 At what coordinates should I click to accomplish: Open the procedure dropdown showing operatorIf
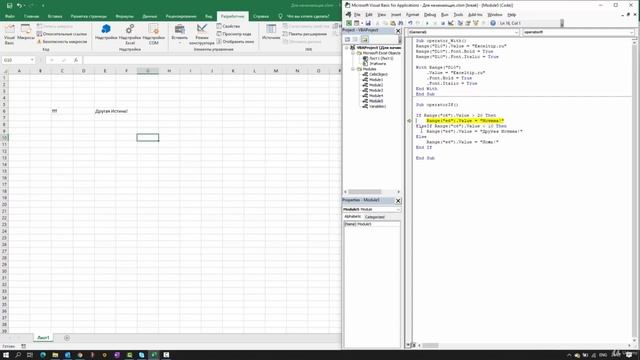631,32
